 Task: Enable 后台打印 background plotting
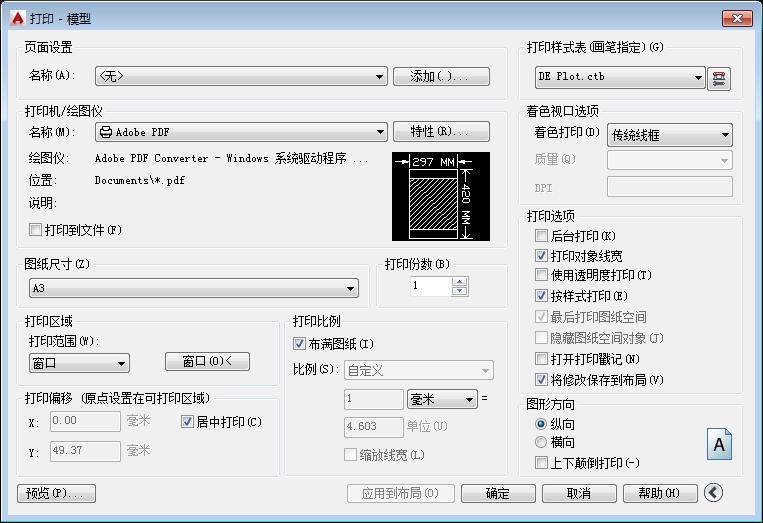(541, 236)
